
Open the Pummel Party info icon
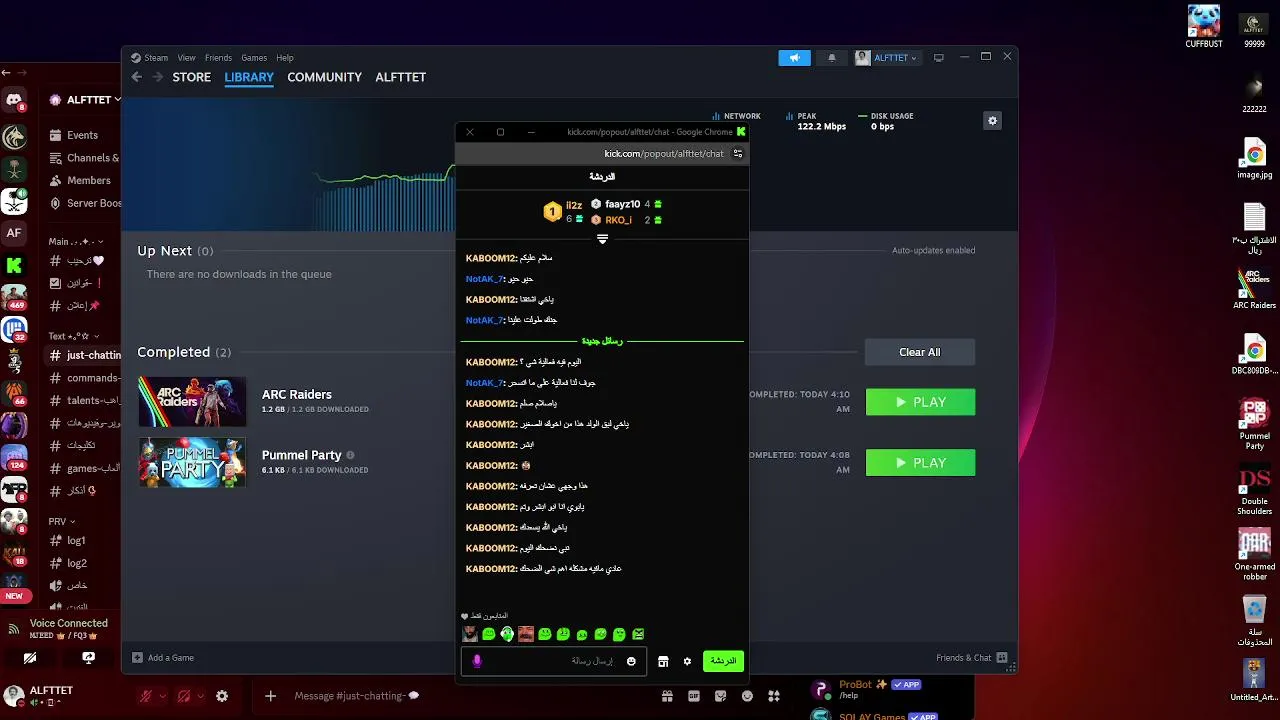[x=349, y=455]
